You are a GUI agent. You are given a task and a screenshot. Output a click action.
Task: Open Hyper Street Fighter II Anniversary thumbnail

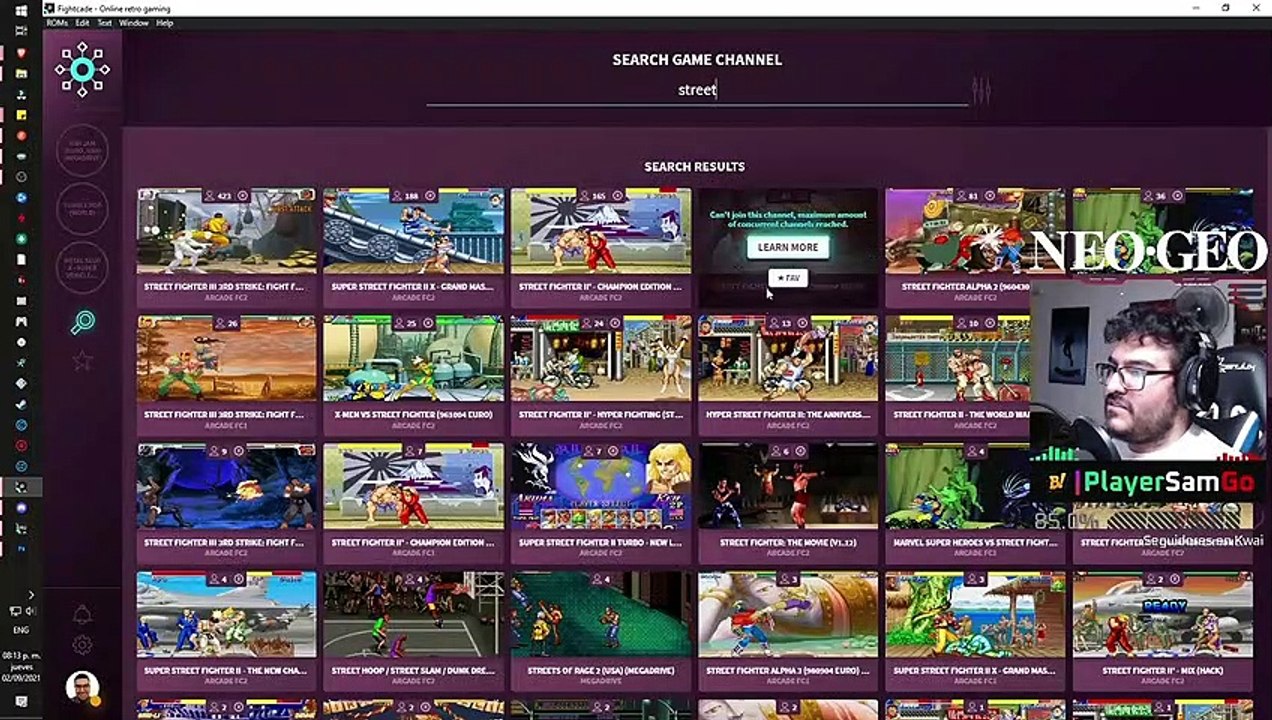[788, 359]
